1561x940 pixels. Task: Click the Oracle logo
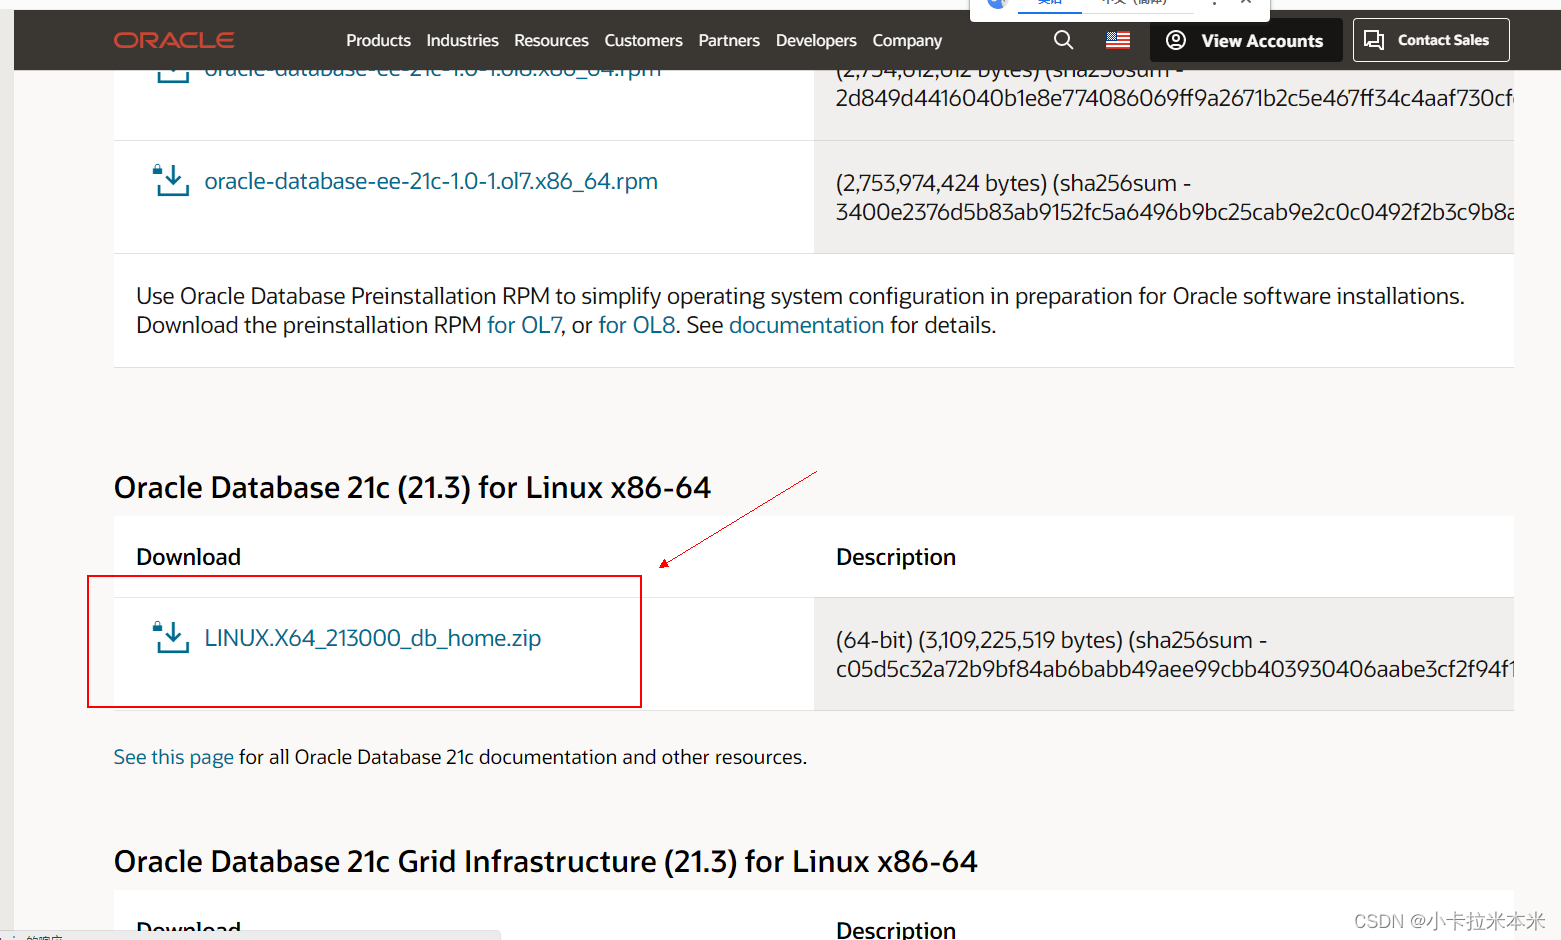point(173,40)
